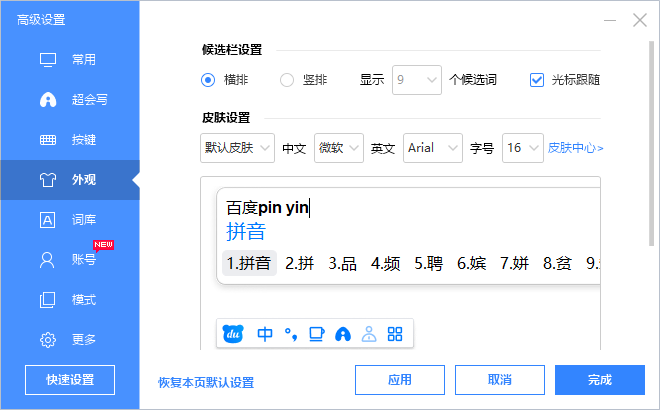This screenshot has height=410, width=660.
Task: Click the person icon beside 账号
Action: coord(47,260)
